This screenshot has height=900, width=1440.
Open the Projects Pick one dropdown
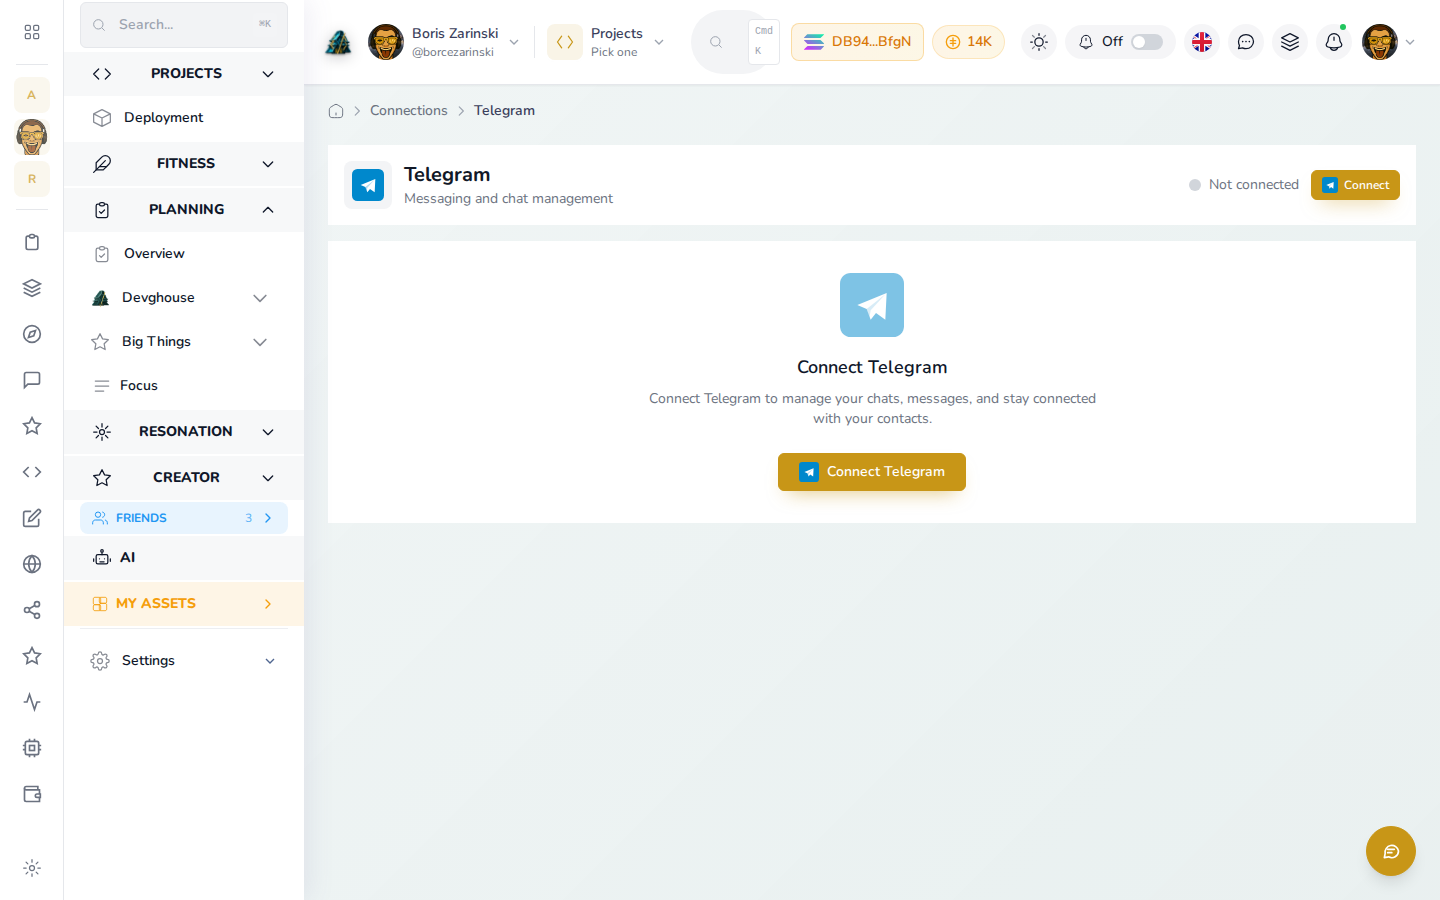607,42
